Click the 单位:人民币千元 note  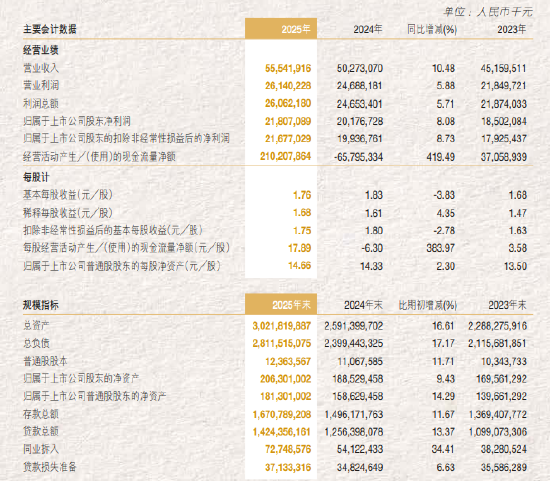click(488, 12)
